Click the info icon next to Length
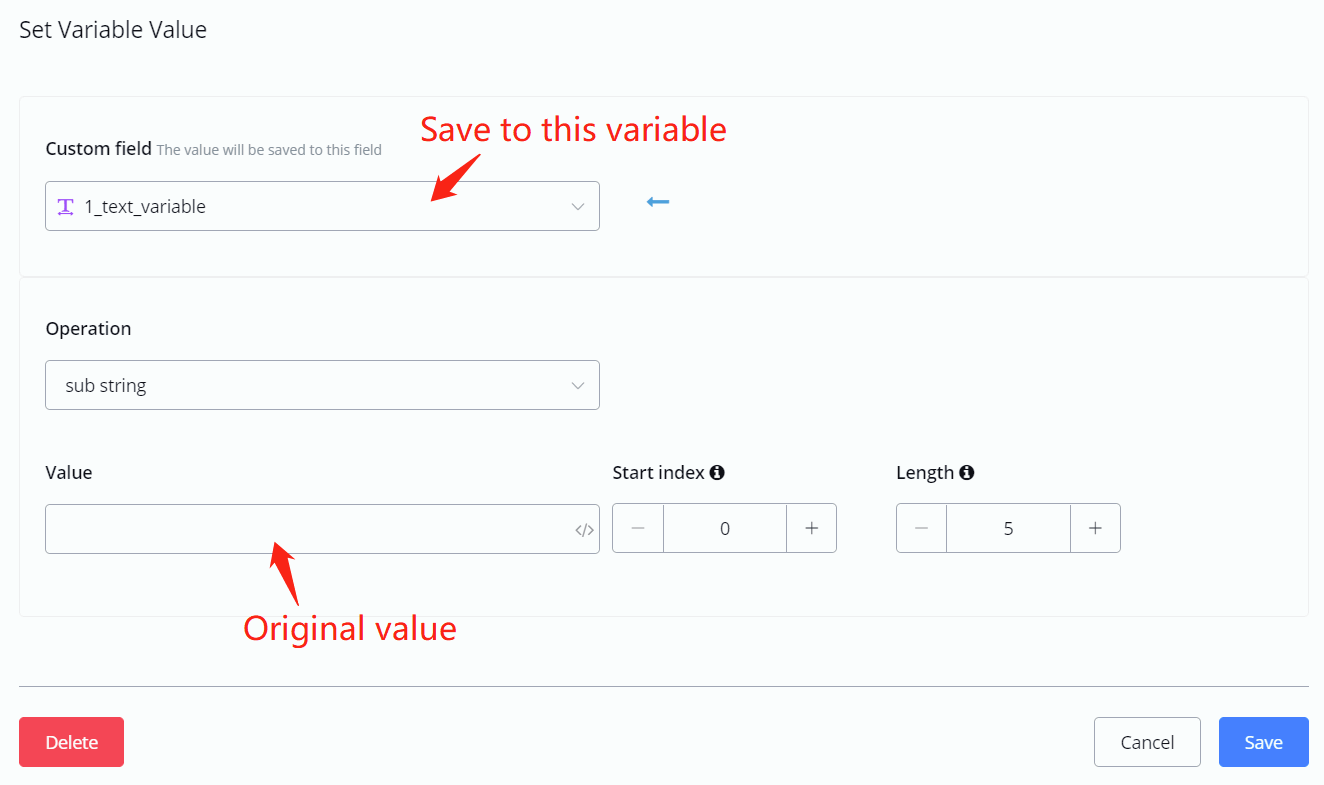1324x785 pixels. pos(966,473)
